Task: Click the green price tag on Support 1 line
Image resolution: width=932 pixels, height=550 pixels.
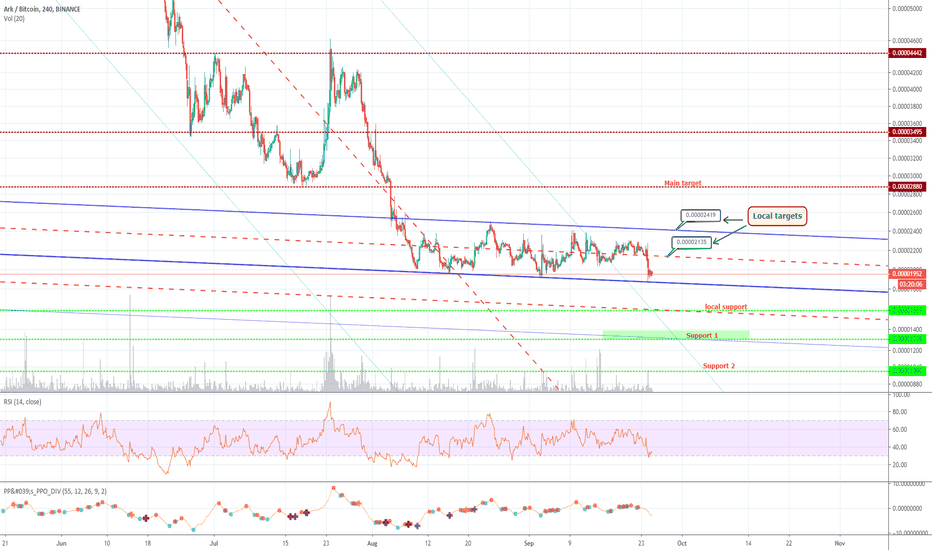Action: point(907,339)
